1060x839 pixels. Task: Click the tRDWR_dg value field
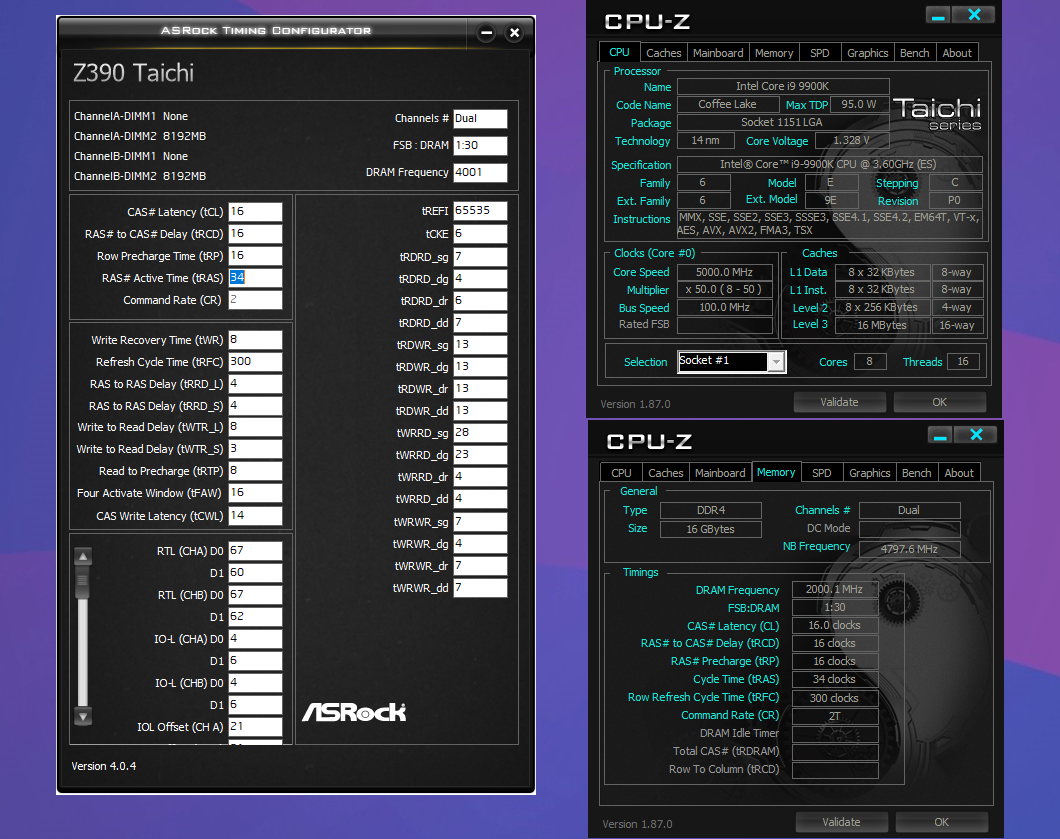[x=480, y=366]
